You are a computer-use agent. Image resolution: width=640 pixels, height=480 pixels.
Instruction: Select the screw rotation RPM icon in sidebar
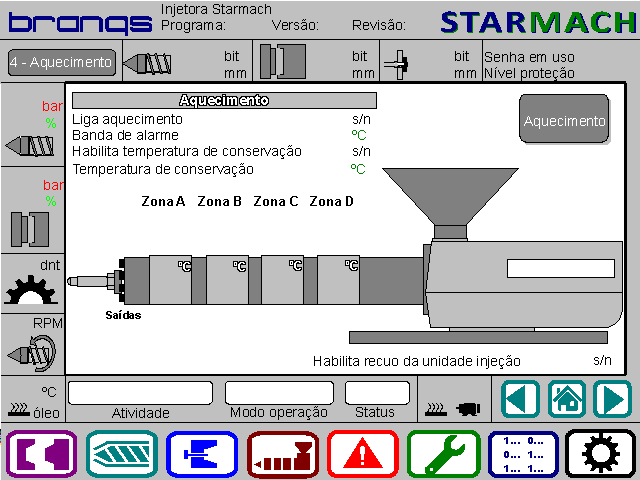pos(32,353)
